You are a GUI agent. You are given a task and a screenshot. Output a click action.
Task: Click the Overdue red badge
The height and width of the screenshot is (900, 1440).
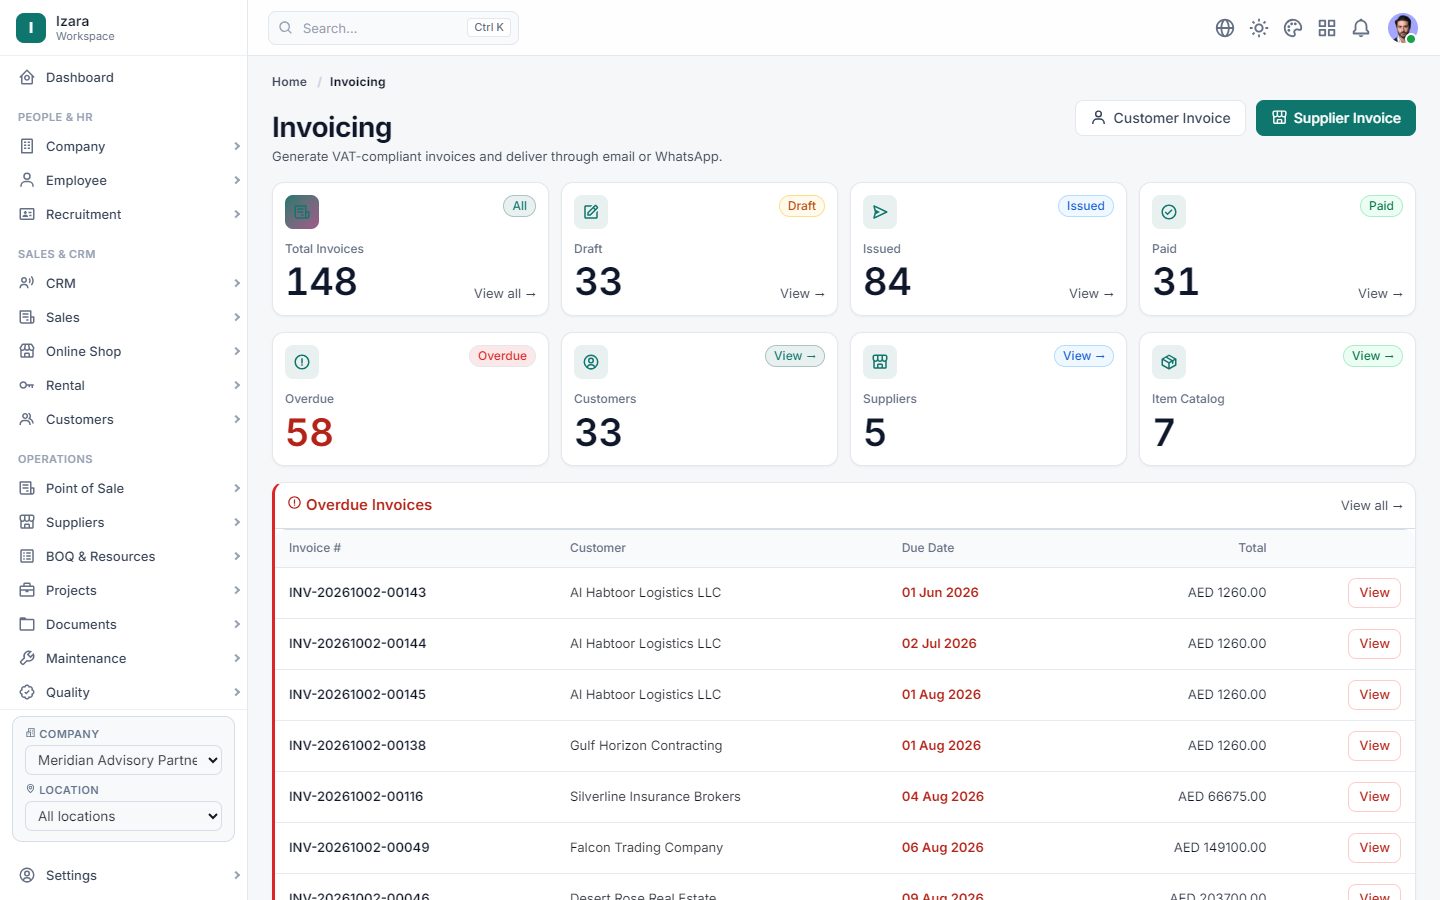click(x=502, y=356)
